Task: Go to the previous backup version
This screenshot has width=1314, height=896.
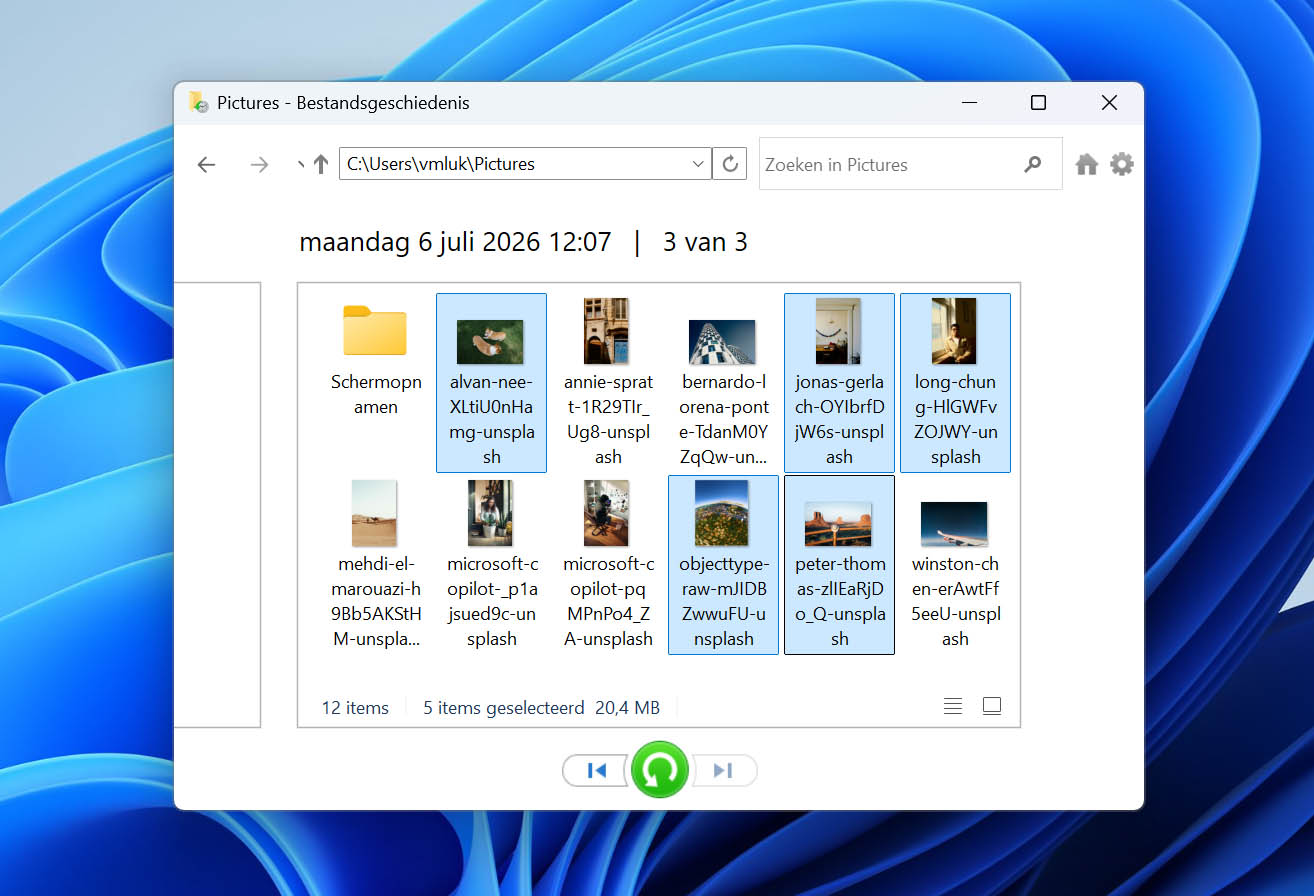Action: coord(597,770)
